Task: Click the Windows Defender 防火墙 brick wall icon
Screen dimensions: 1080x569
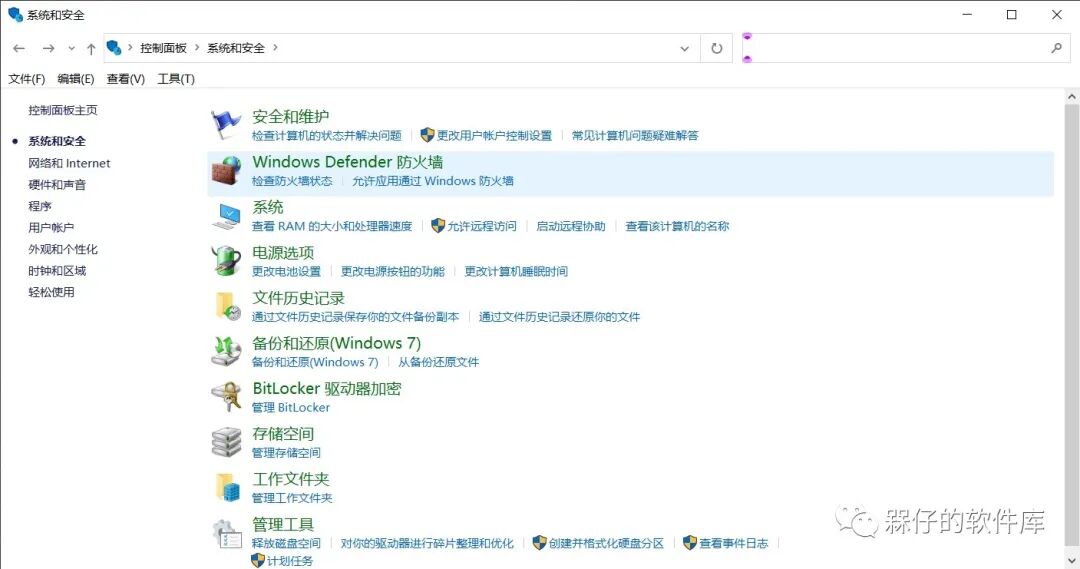Action: [x=226, y=170]
